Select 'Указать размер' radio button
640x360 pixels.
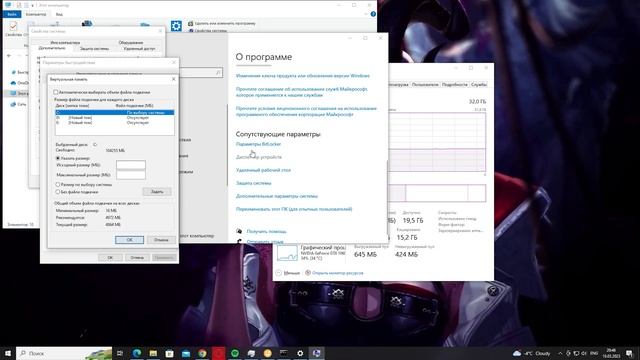58,158
